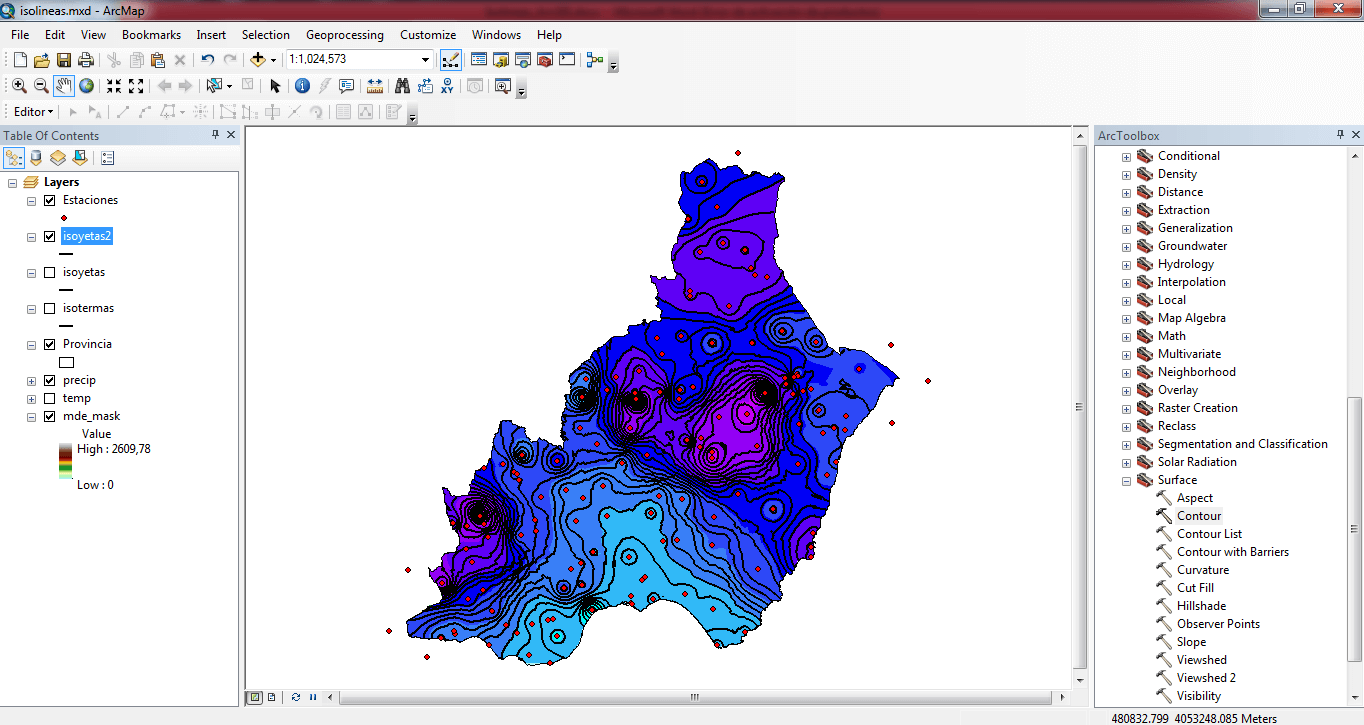Select the Full Extent globe icon

(x=87, y=86)
